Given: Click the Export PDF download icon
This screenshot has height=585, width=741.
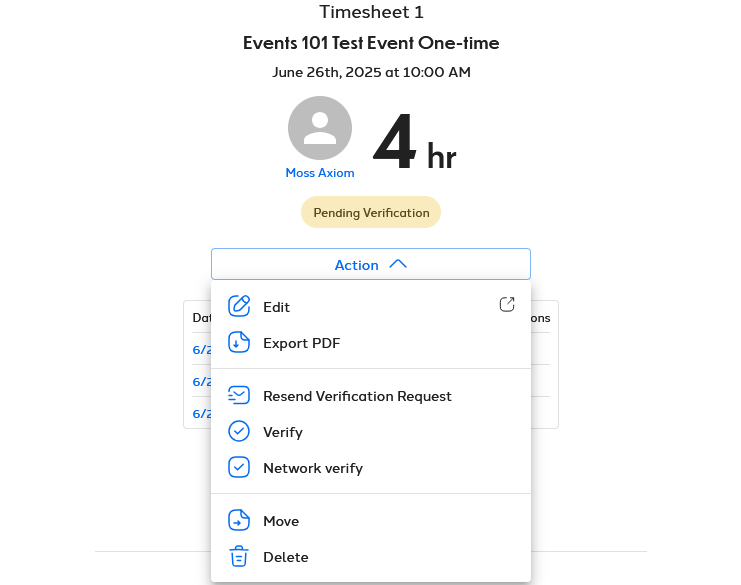Looking at the screenshot, I should click(x=239, y=342).
